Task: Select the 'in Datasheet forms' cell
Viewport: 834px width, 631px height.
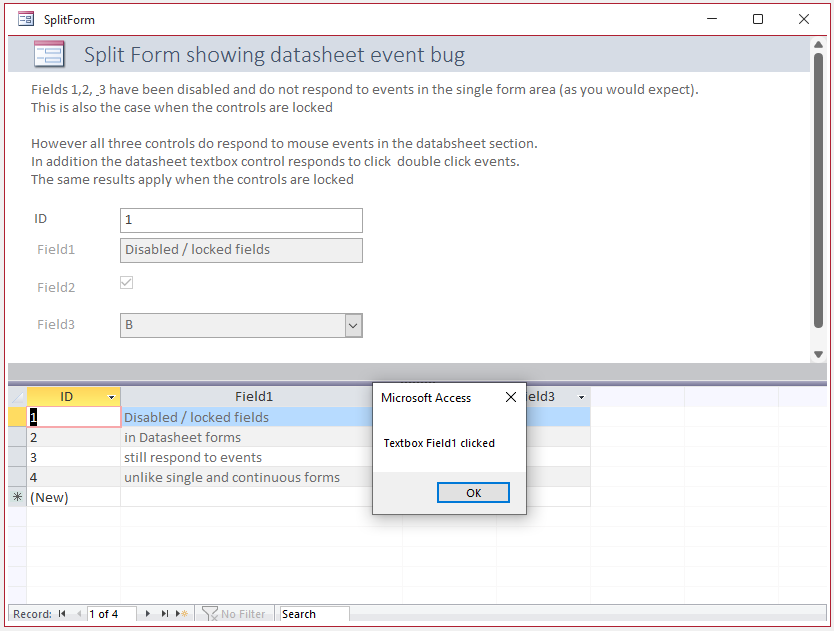Action: click(x=247, y=437)
